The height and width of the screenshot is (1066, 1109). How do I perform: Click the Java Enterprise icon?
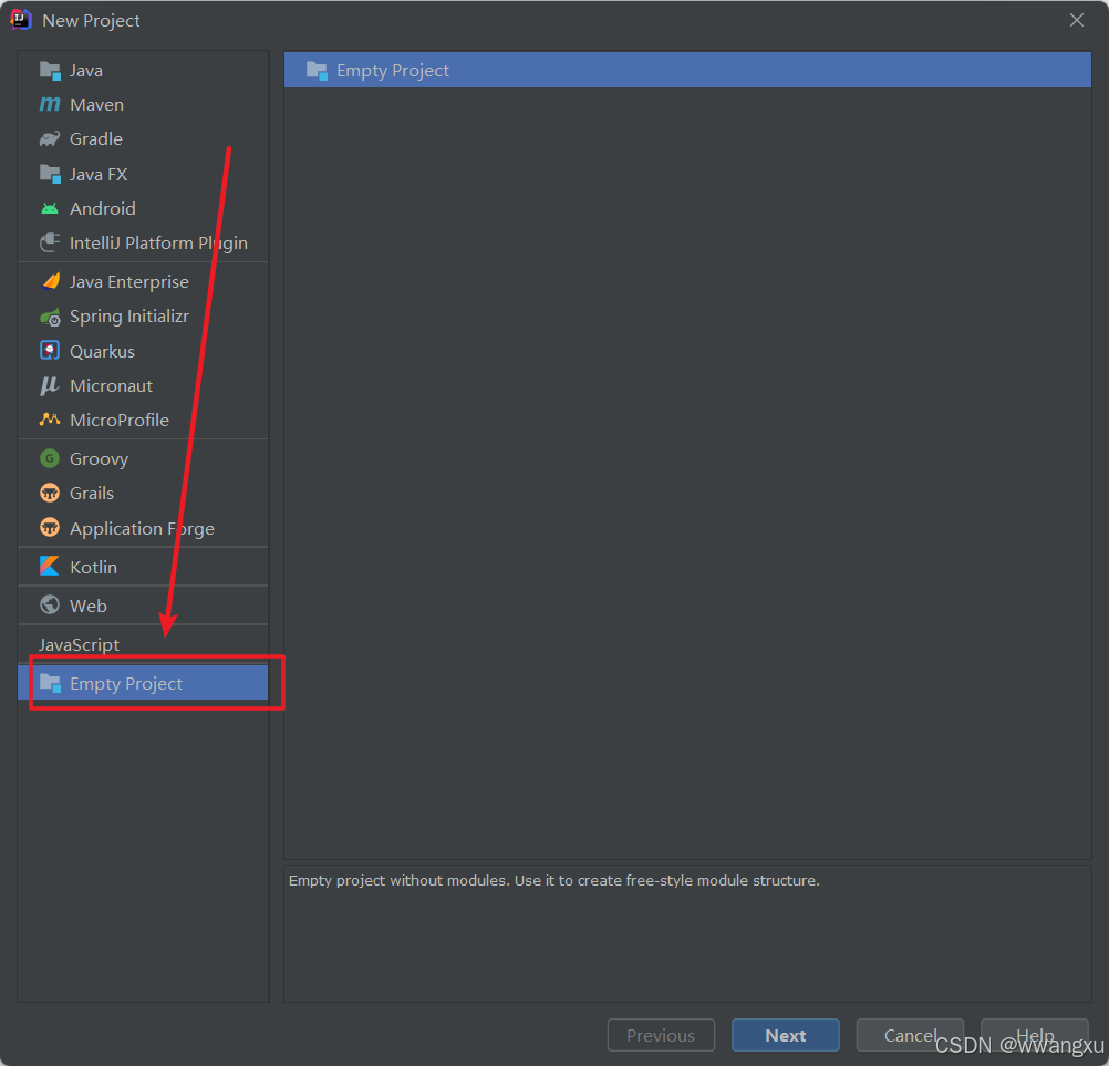point(50,282)
